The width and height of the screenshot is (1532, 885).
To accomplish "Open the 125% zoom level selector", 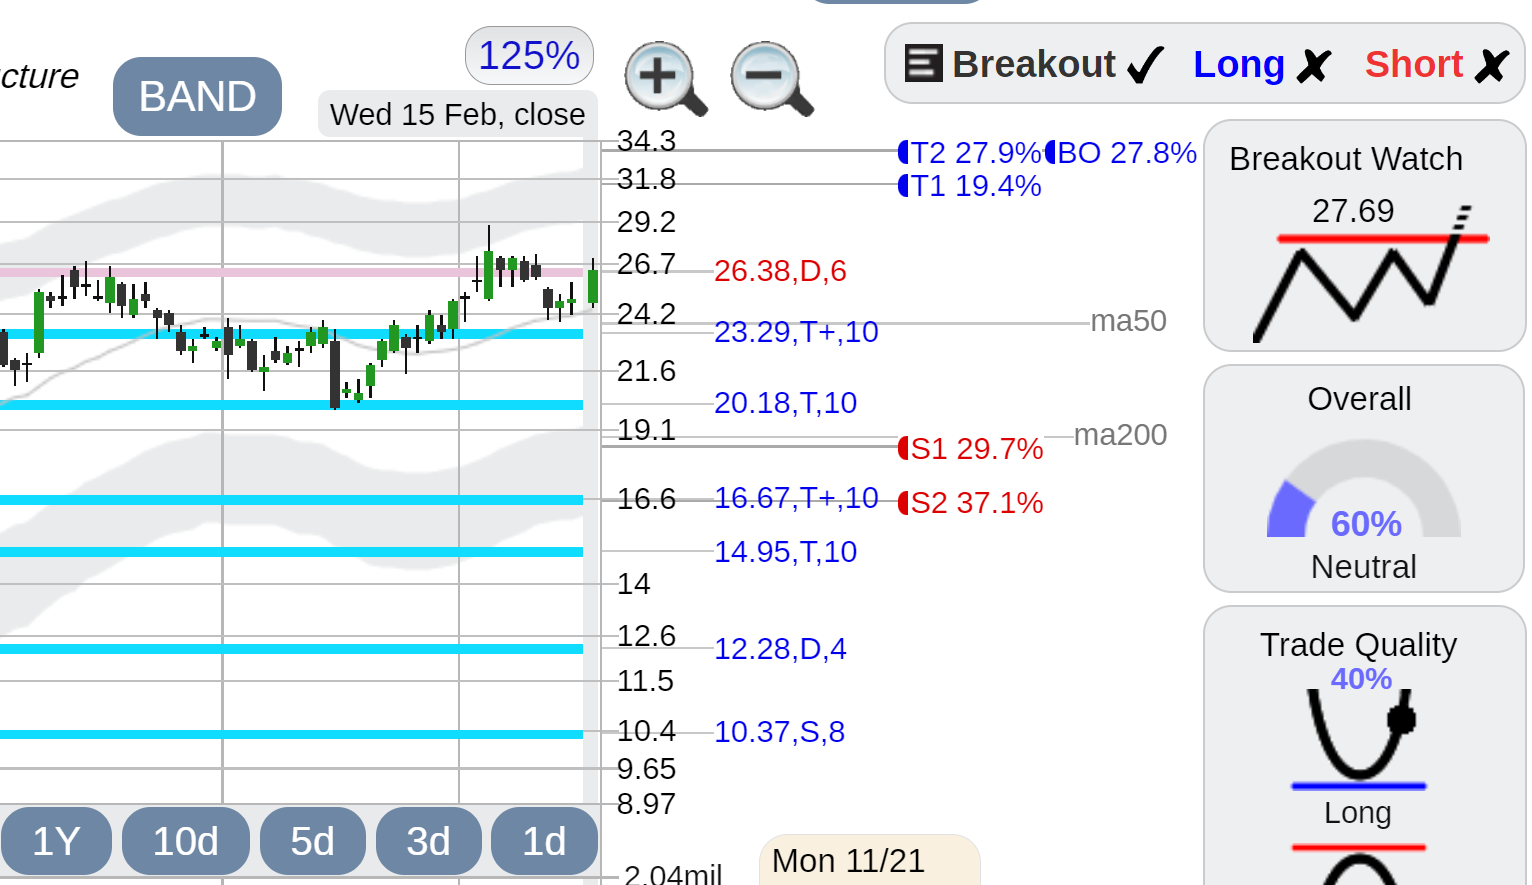I will point(529,55).
